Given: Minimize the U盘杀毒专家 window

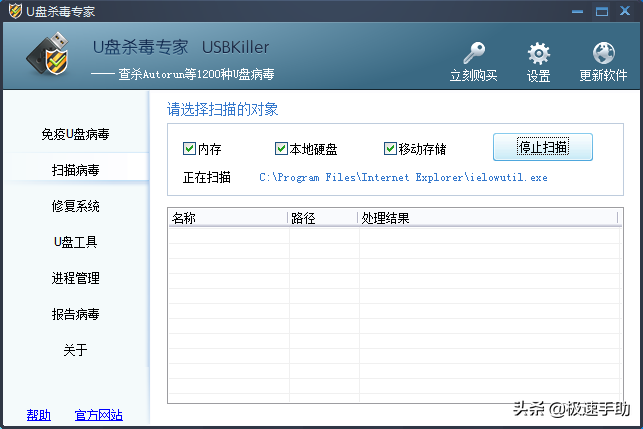Looking at the screenshot, I should coord(577,11).
